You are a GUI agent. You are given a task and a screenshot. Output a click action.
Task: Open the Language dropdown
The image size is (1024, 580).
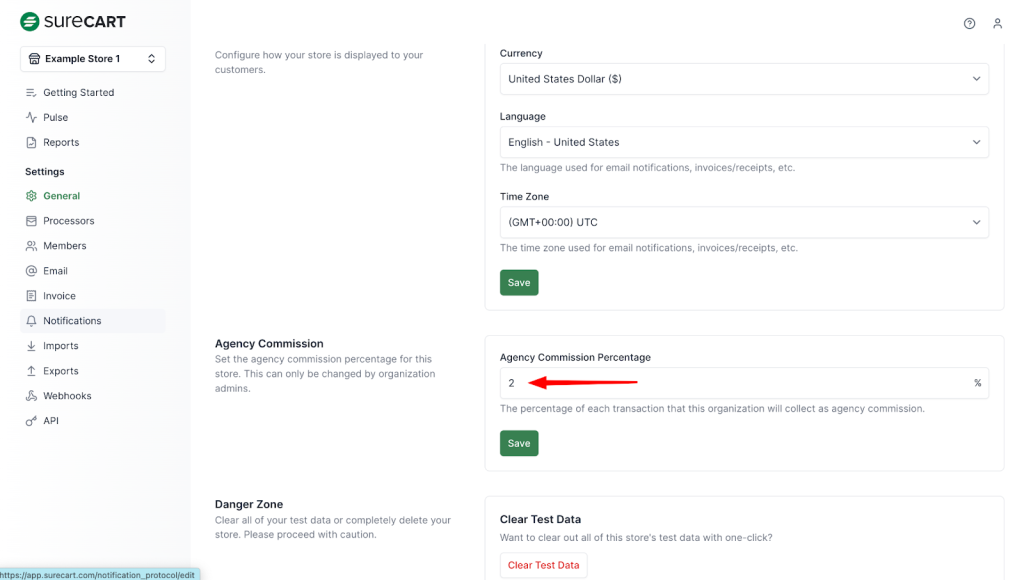coord(744,142)
